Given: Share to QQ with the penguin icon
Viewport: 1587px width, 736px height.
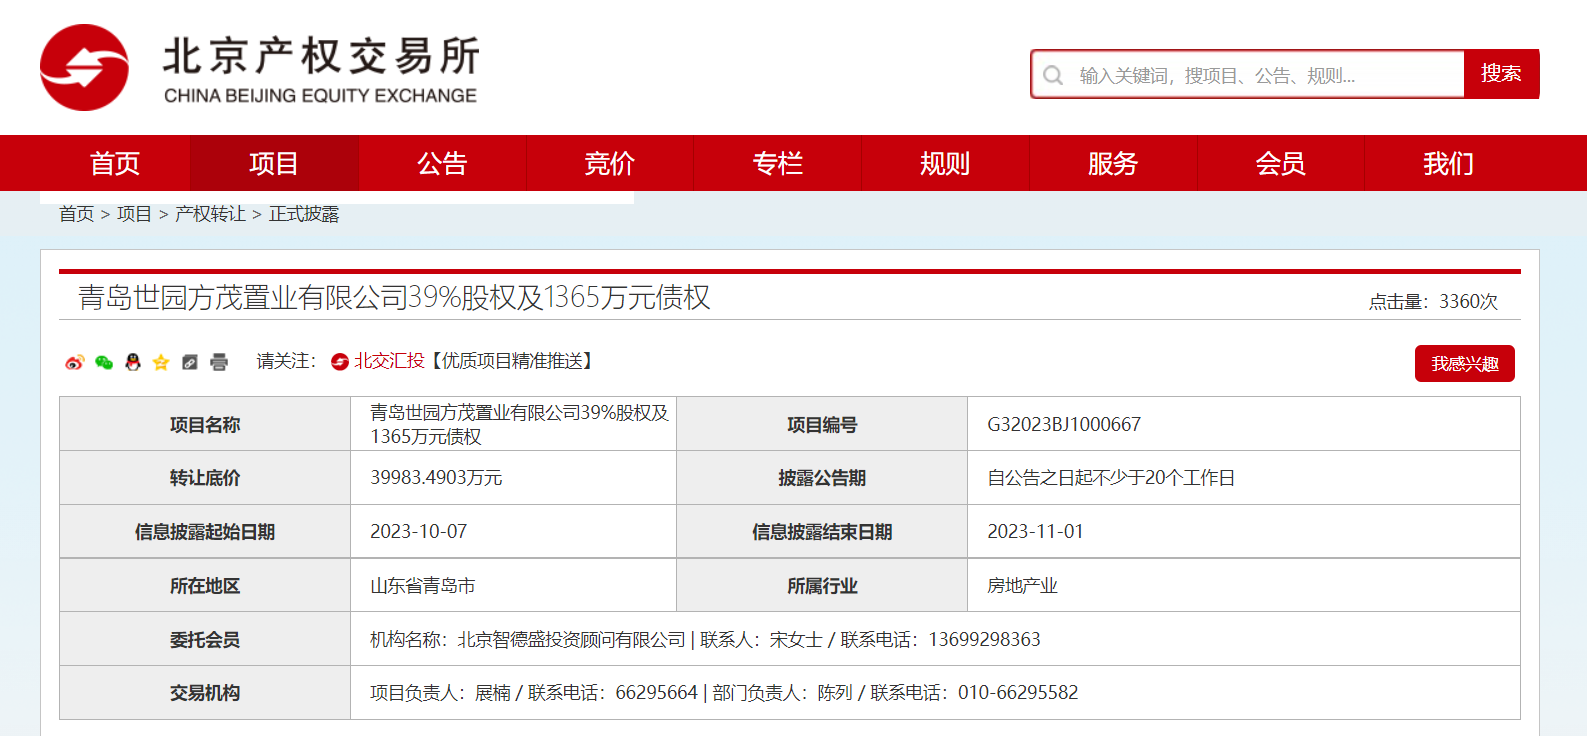Looking at the screenshot, I should 132,362.
